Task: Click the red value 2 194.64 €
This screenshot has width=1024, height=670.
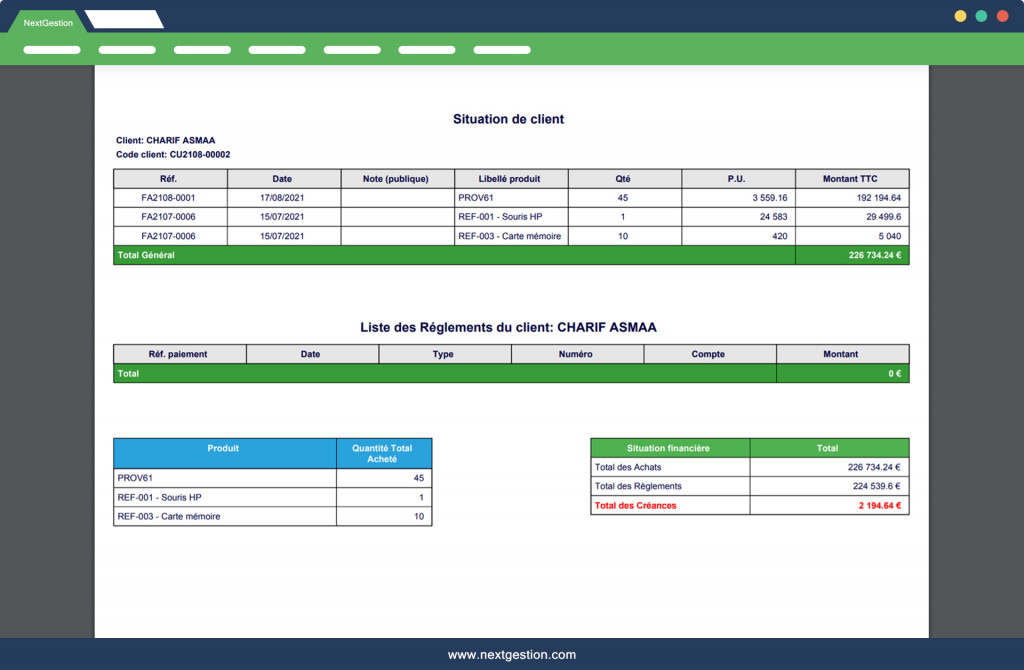Action: [x=879, y=505]
